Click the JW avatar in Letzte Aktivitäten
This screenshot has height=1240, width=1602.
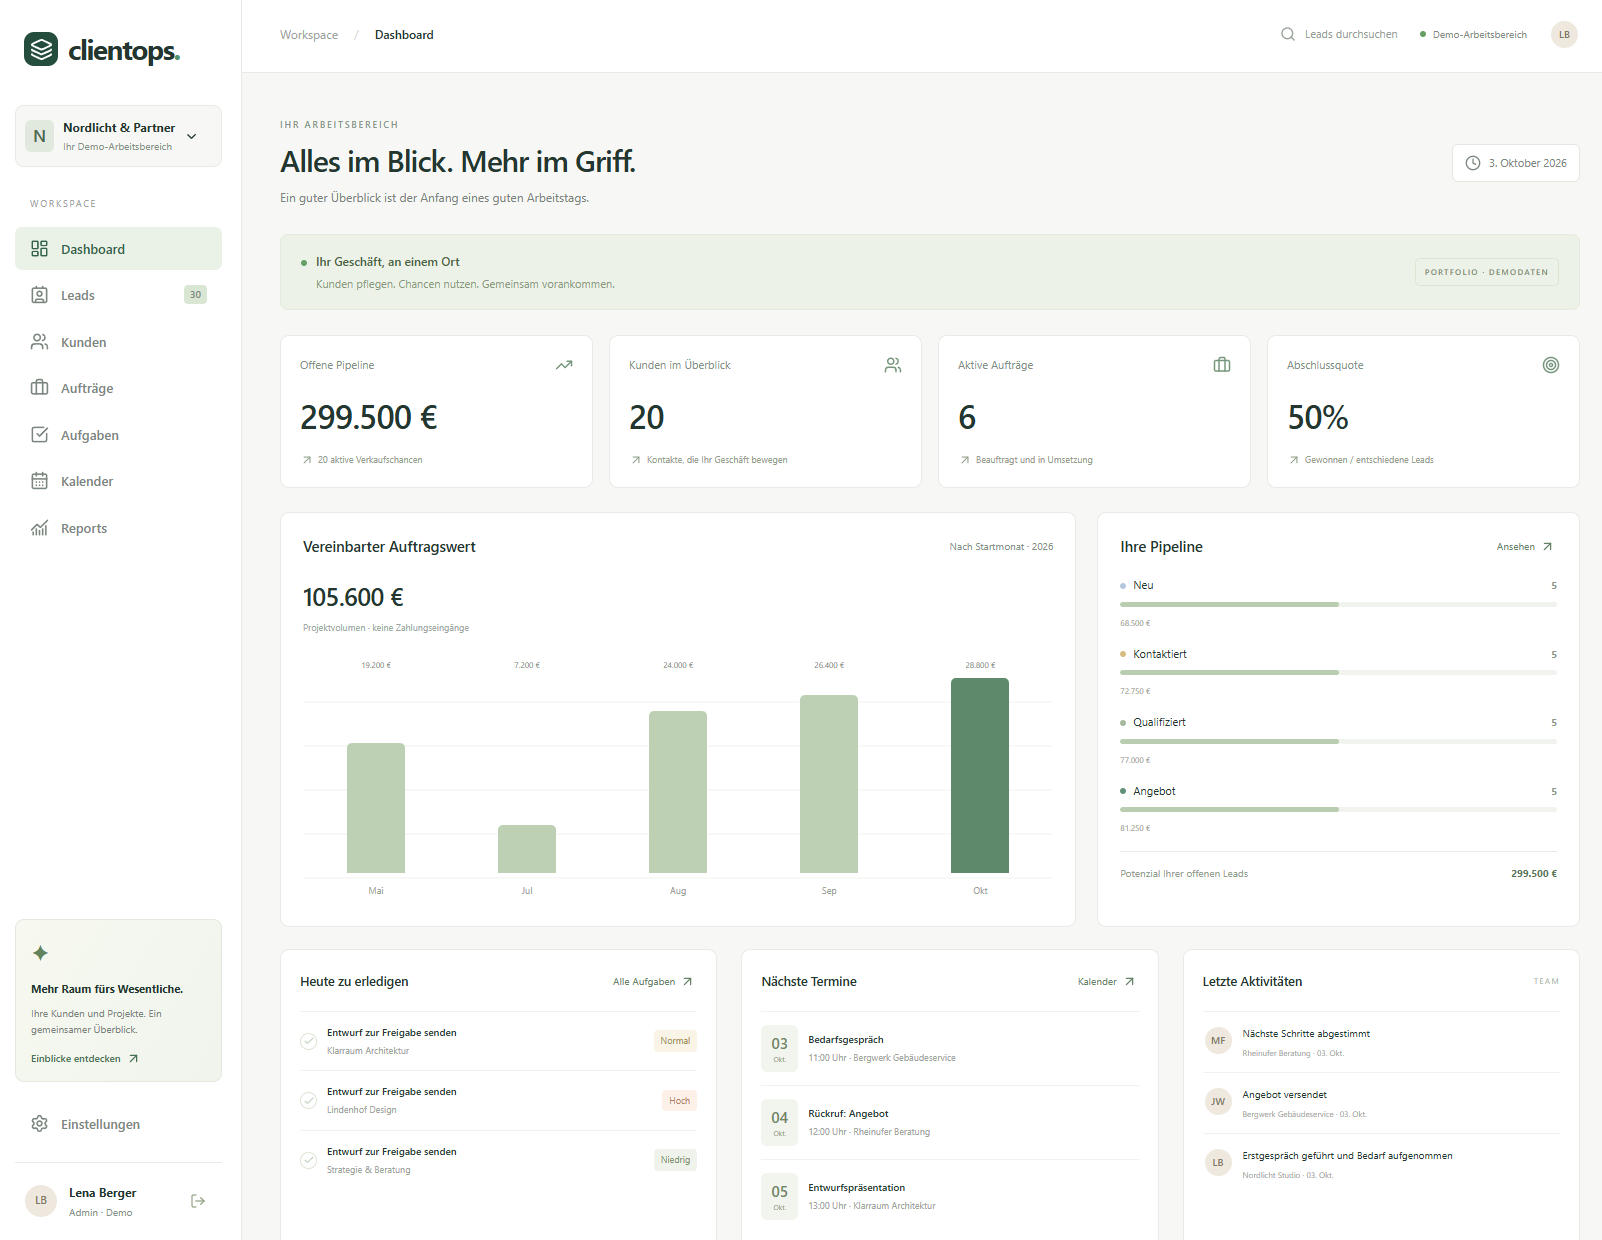pyautogui.click(x=1218, y=1102)
